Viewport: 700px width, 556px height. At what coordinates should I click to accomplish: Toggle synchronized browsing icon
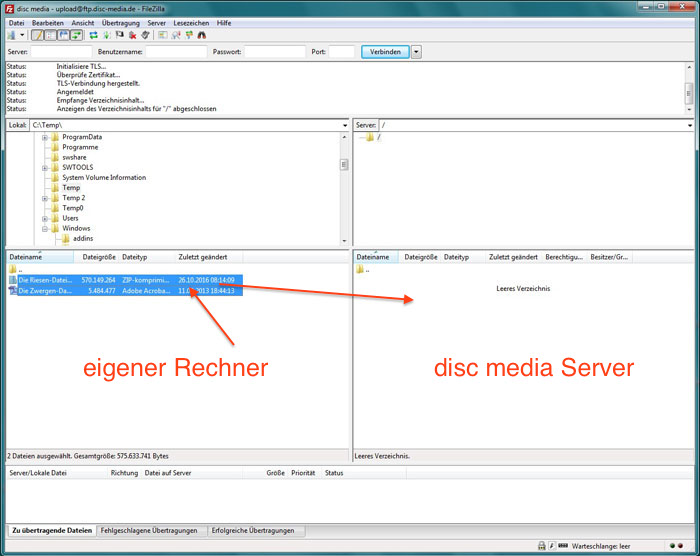pos(189,35)
